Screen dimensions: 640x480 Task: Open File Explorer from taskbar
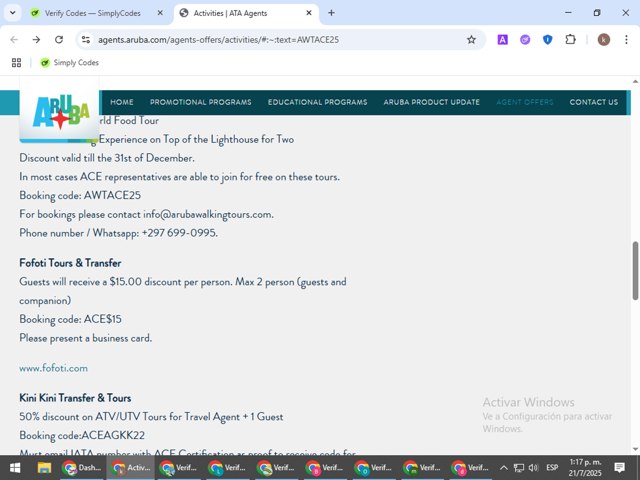pos(44,468)
